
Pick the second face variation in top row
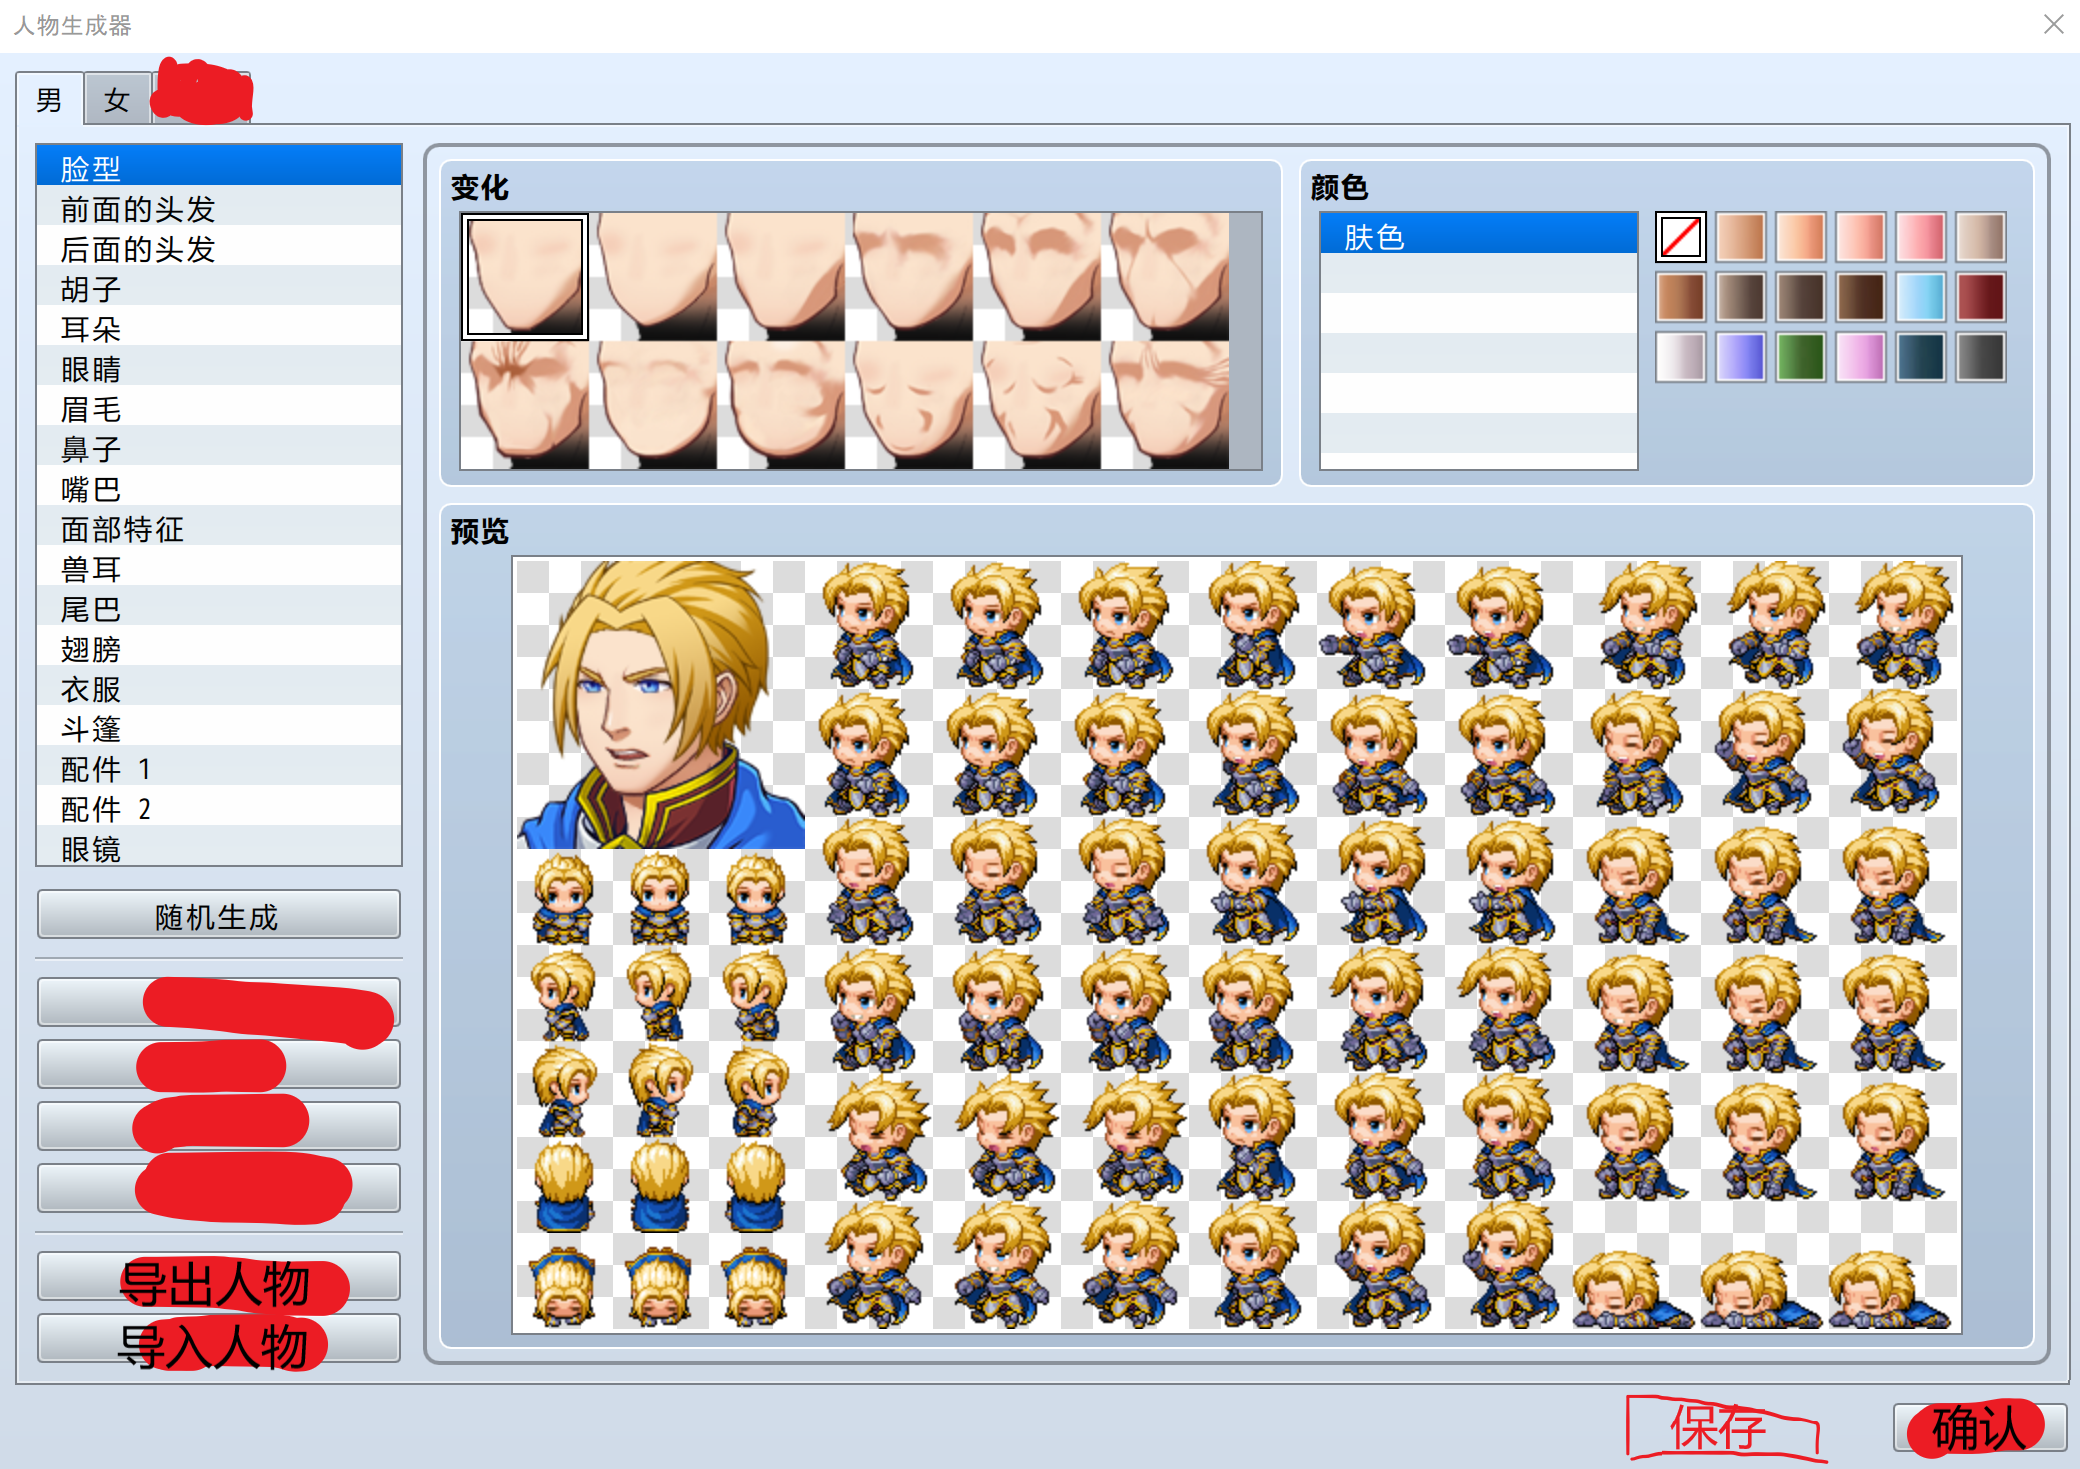point(653,277)
